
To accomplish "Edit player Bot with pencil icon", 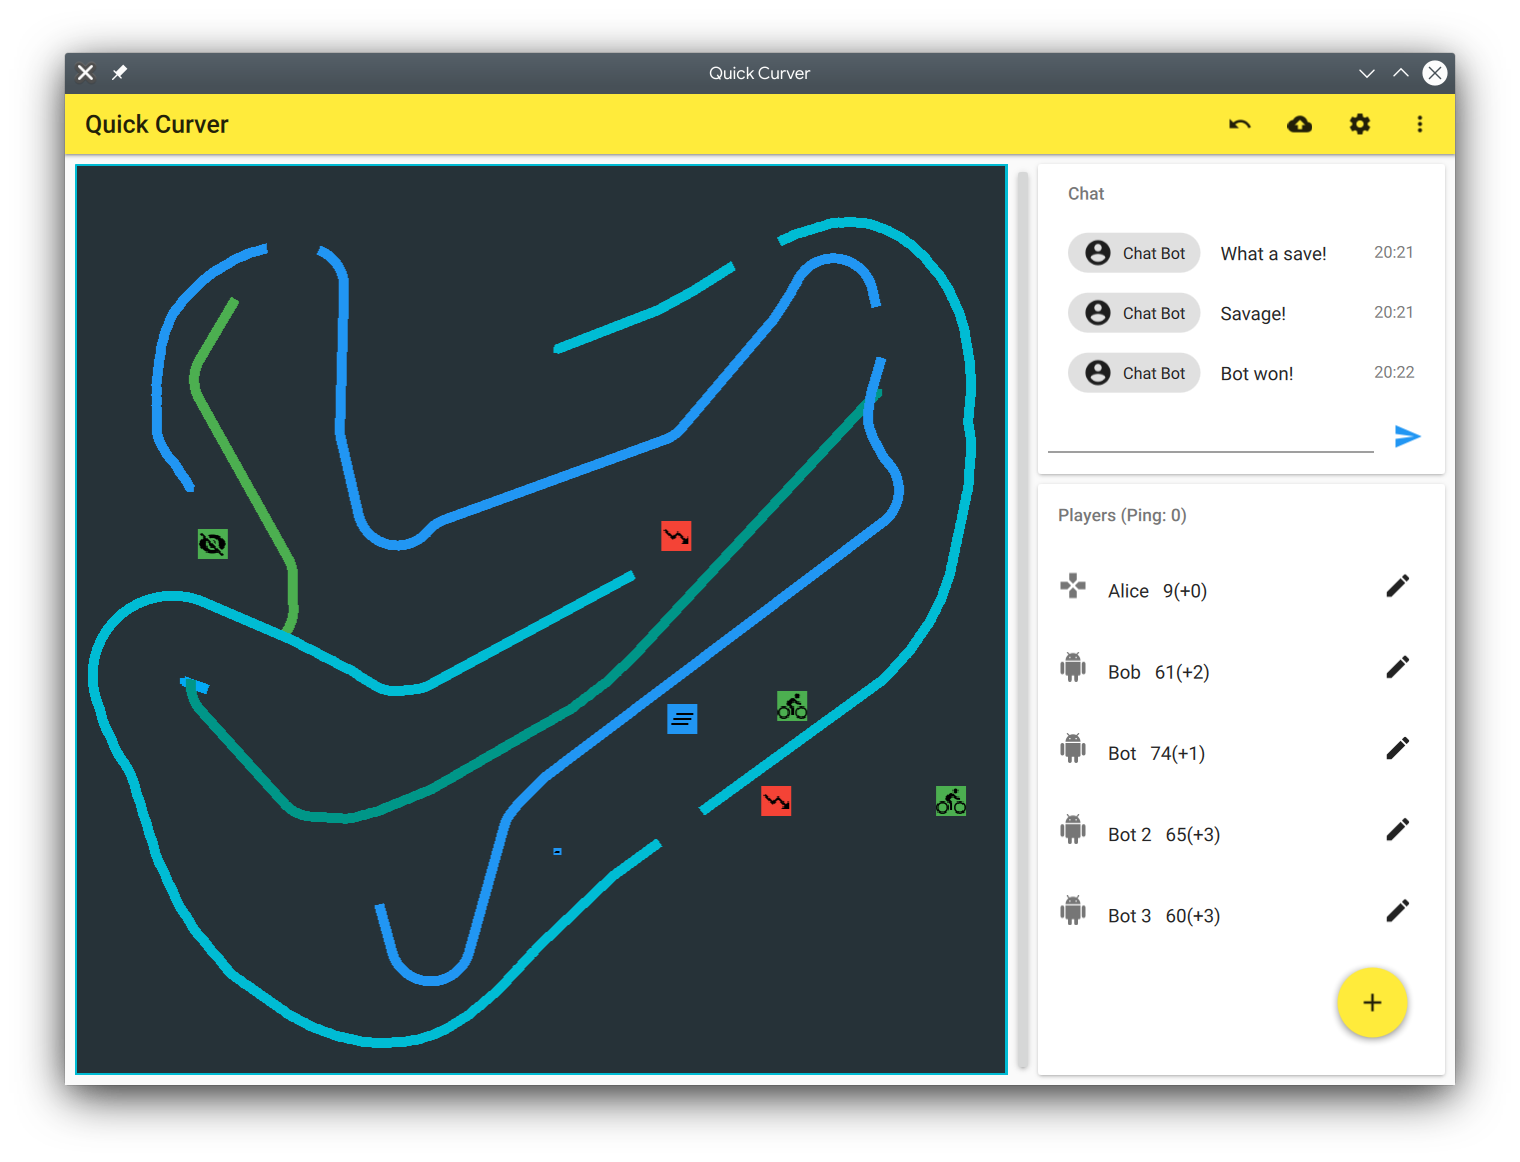I will [x=1398, y=748].
